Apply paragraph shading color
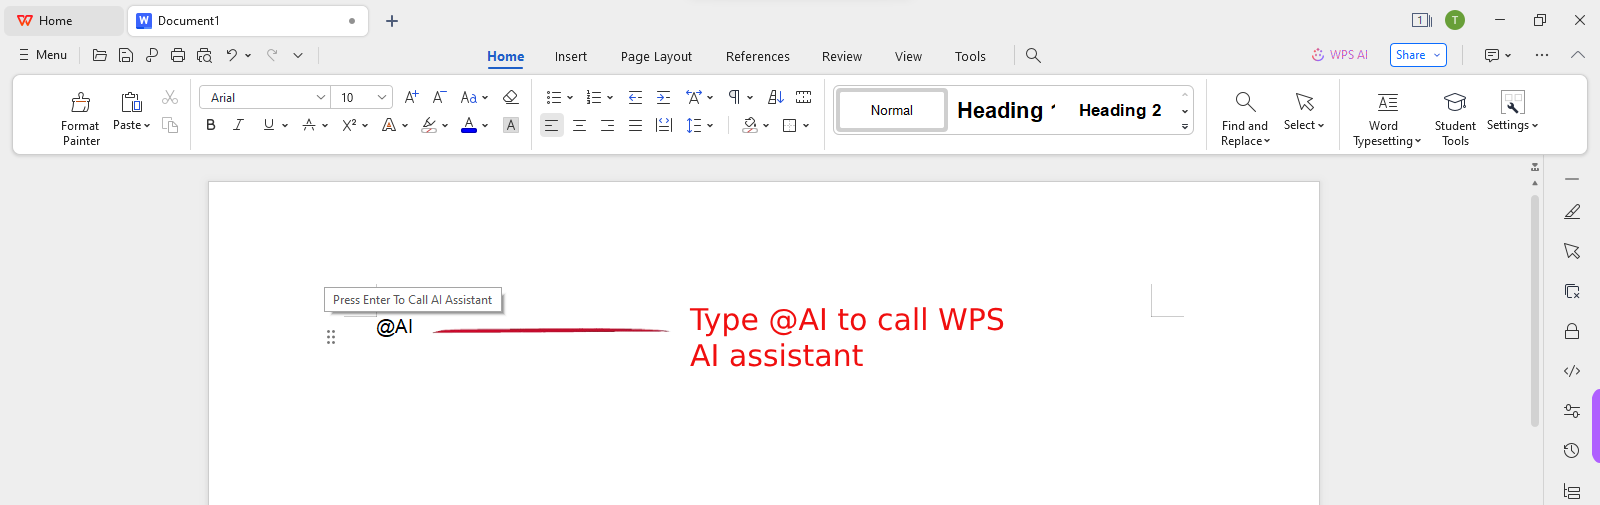This screenshot has height=505, width=1600. [x=750, y=125]
